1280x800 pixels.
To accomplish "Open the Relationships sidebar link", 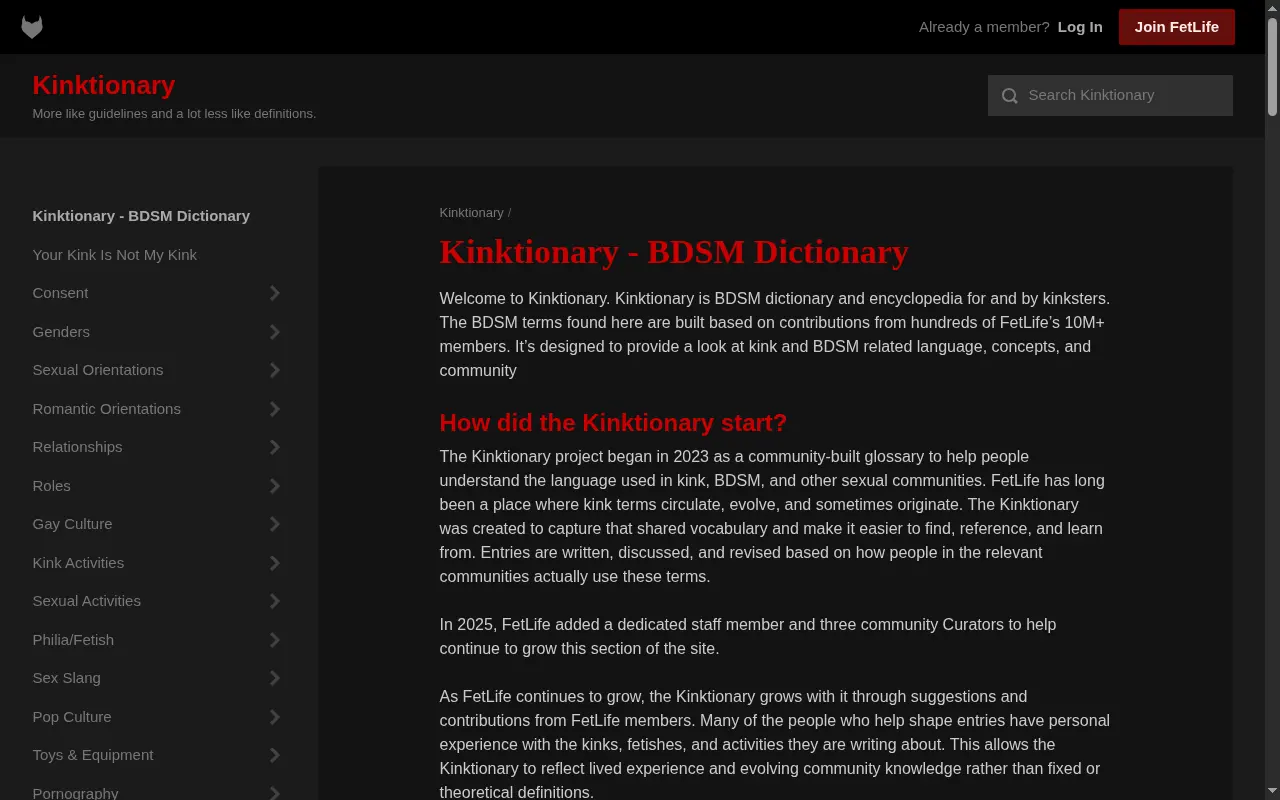I will click(77, 447).
